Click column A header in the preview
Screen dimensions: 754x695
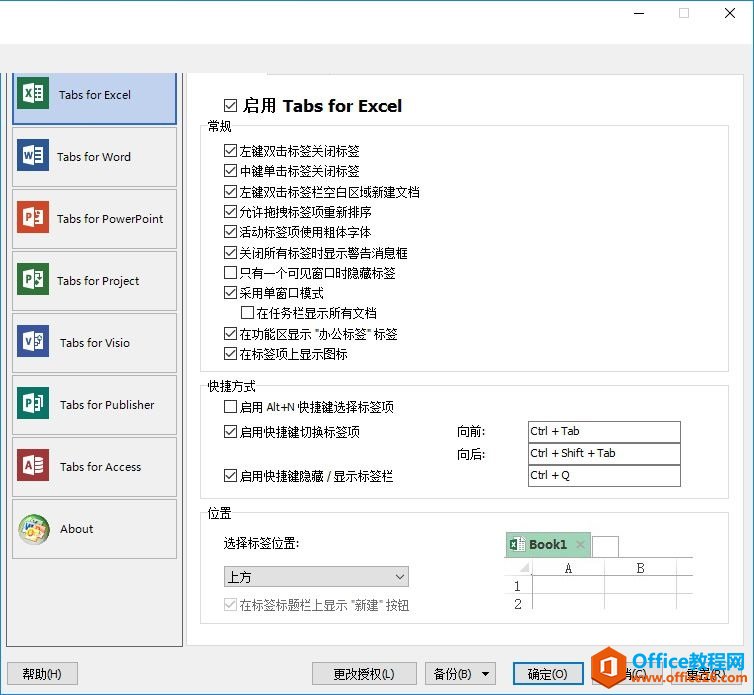tap(568, 569)
